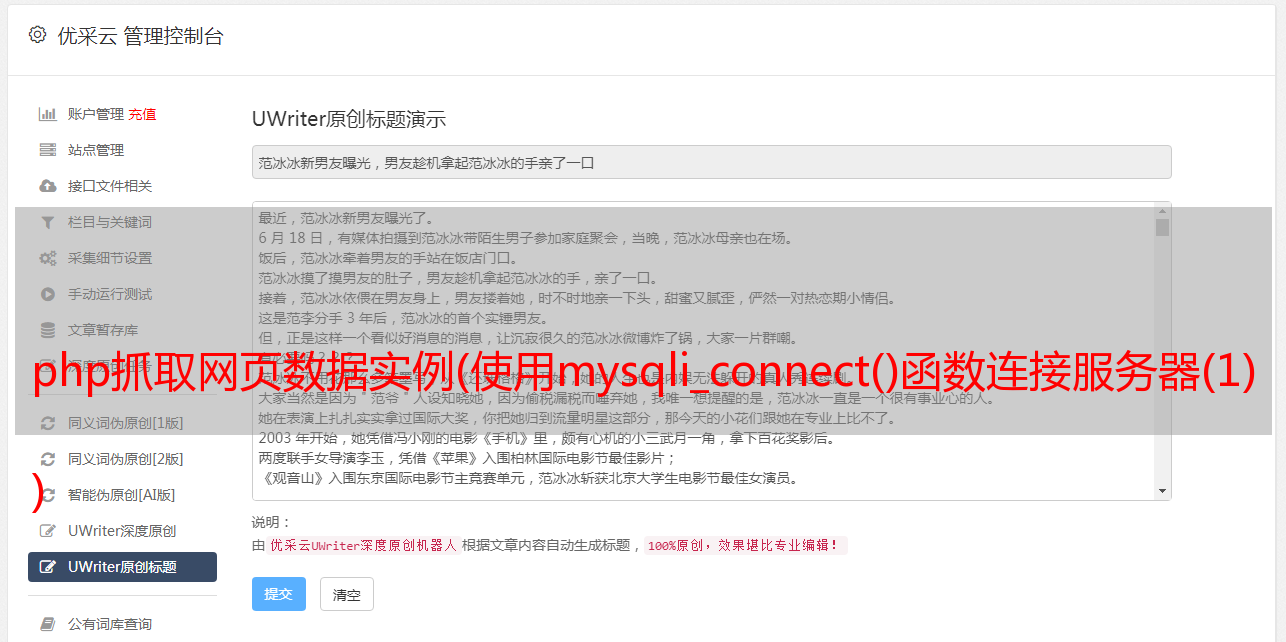Click the book icon for 公有词库查询

(x=47, y=624)
